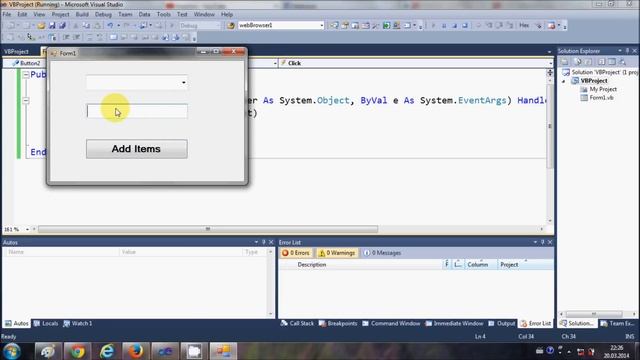The height and width of the screenshot is (360, 640).
Task: Click the Description column header in Error List
Action: (x=312, y=265)
